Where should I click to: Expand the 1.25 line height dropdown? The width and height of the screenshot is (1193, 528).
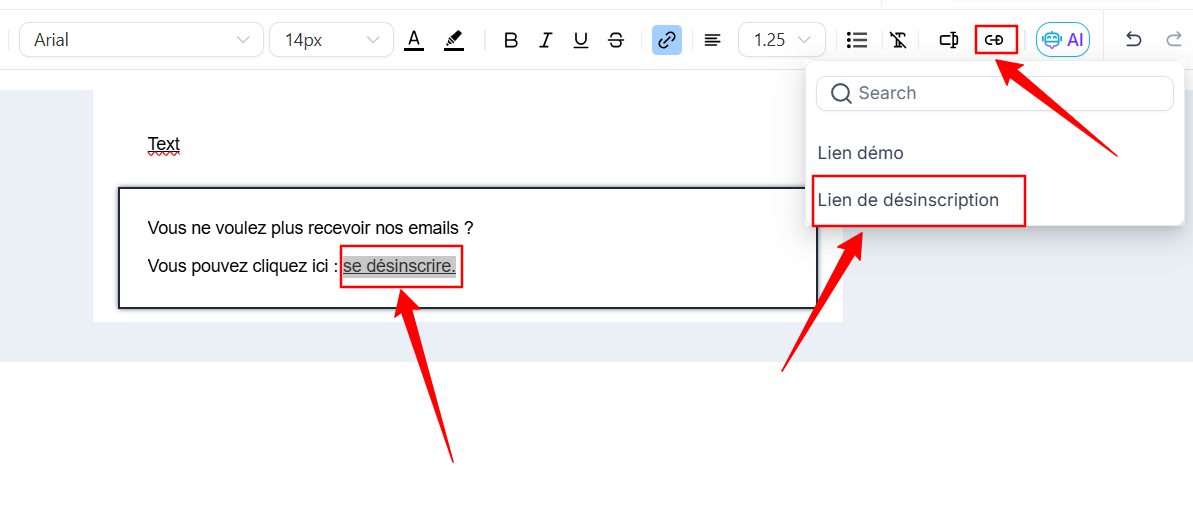point(781,40)
